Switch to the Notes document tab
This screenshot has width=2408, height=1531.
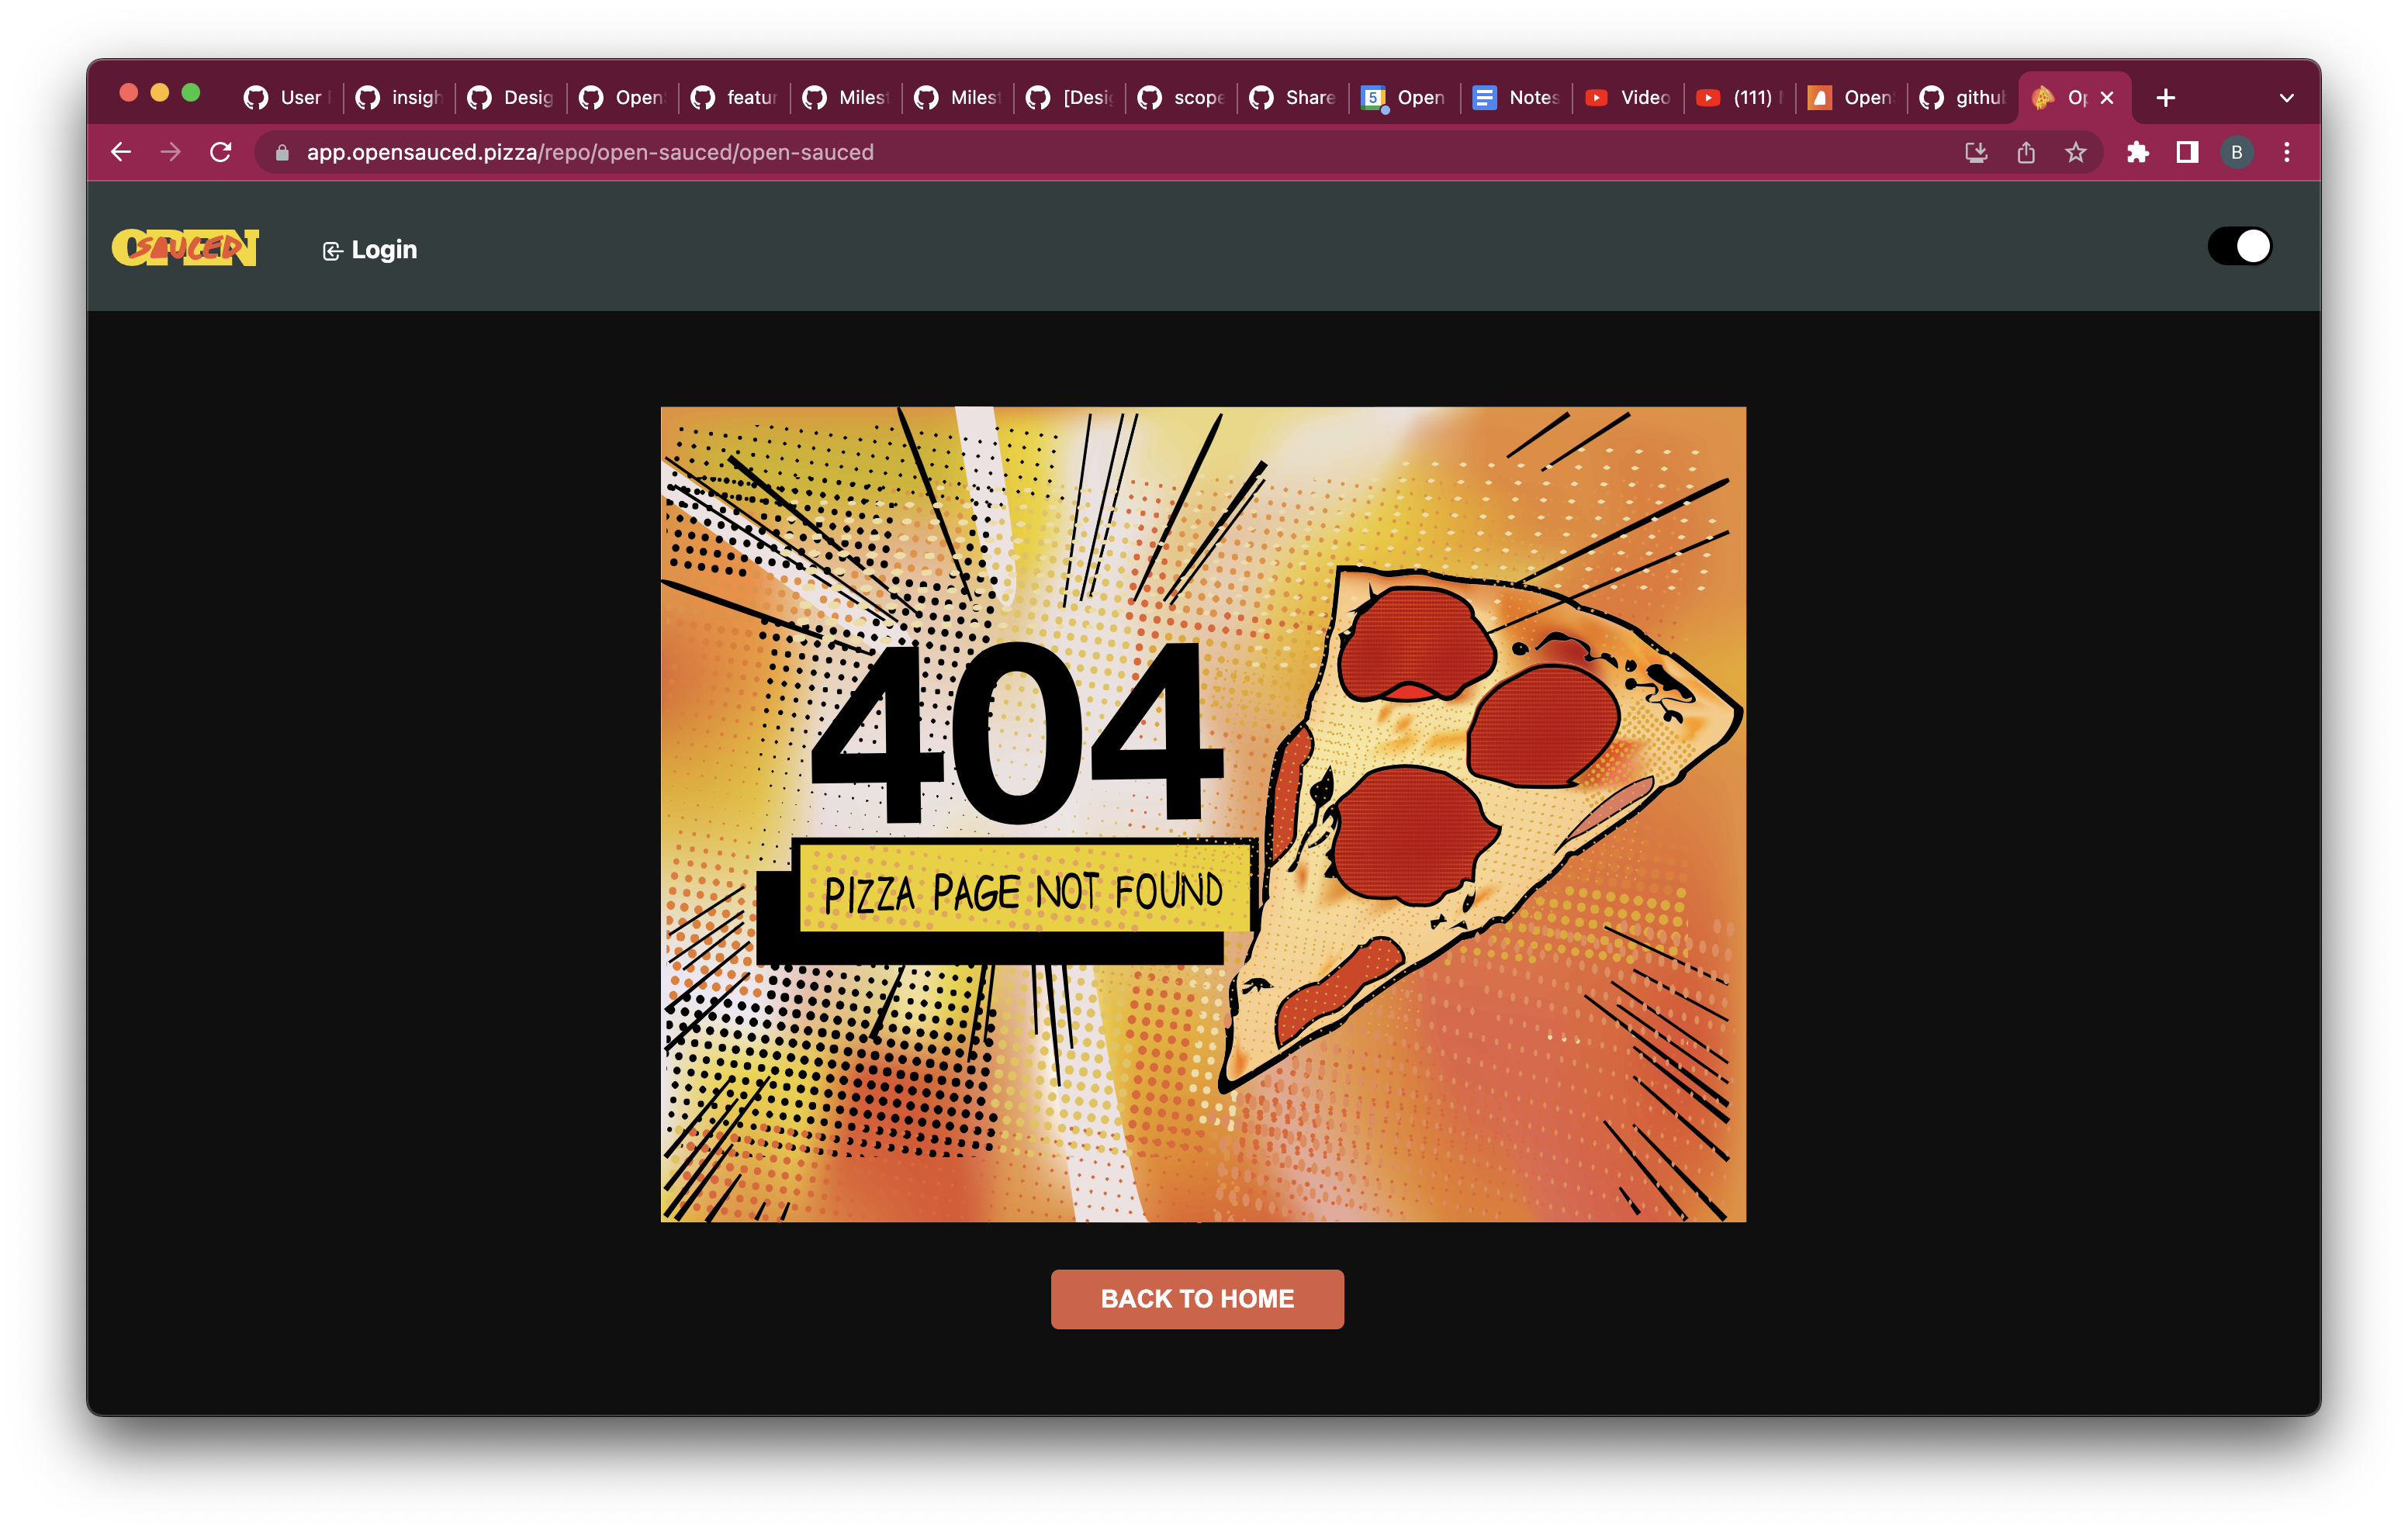coord(1516,97)
